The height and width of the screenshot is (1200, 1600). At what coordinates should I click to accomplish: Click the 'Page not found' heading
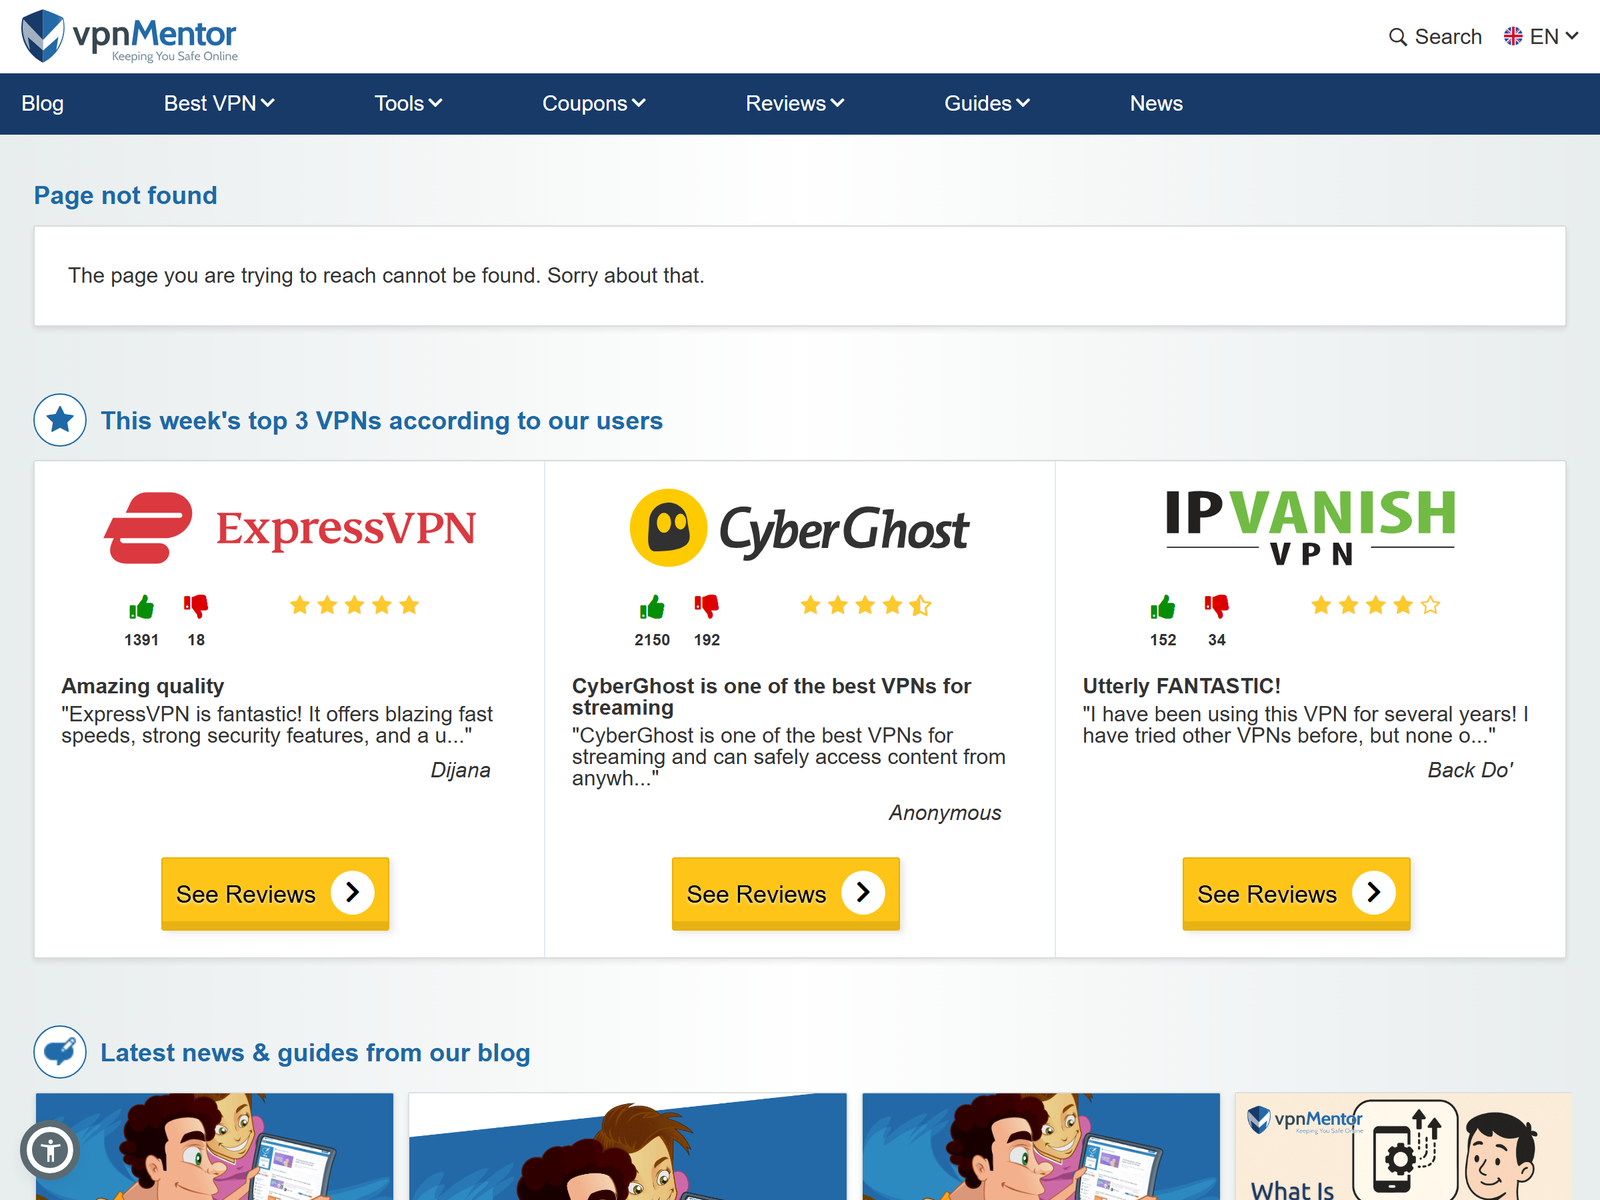point(126,195)
